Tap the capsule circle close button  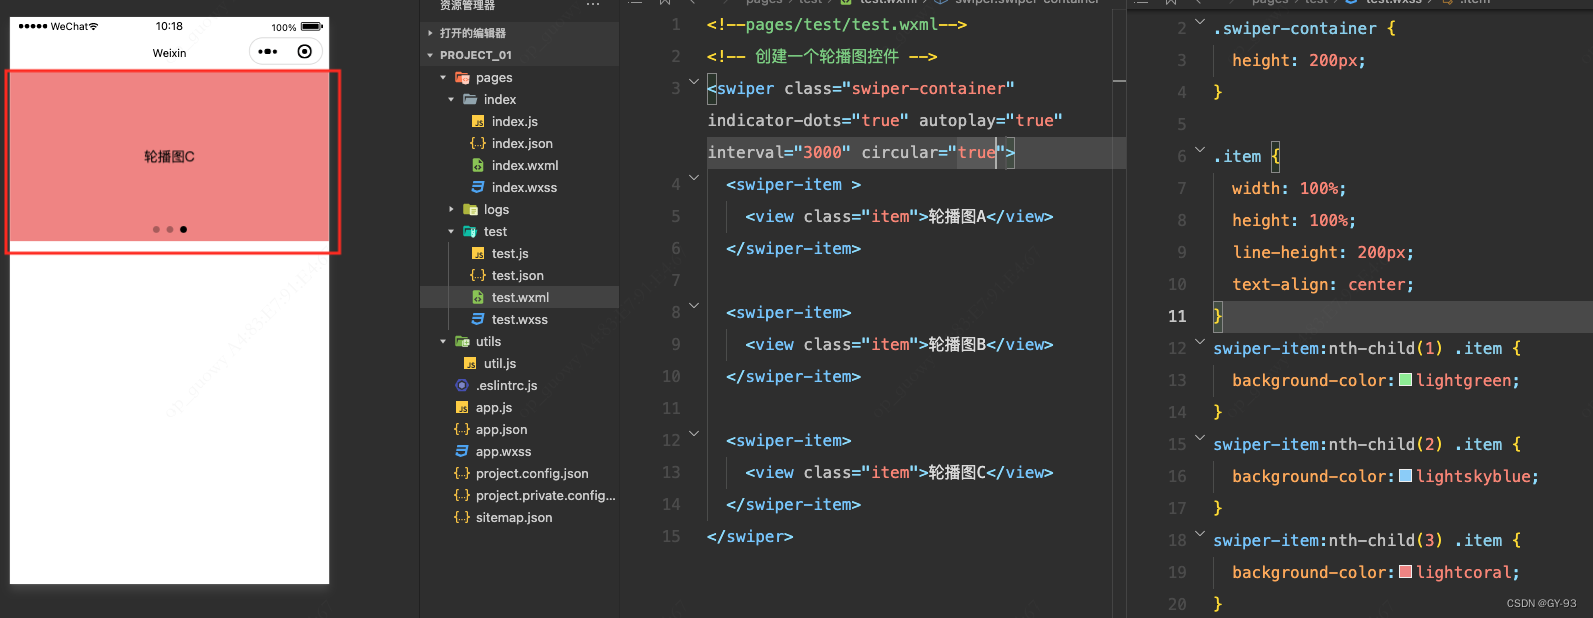(305, 51)
